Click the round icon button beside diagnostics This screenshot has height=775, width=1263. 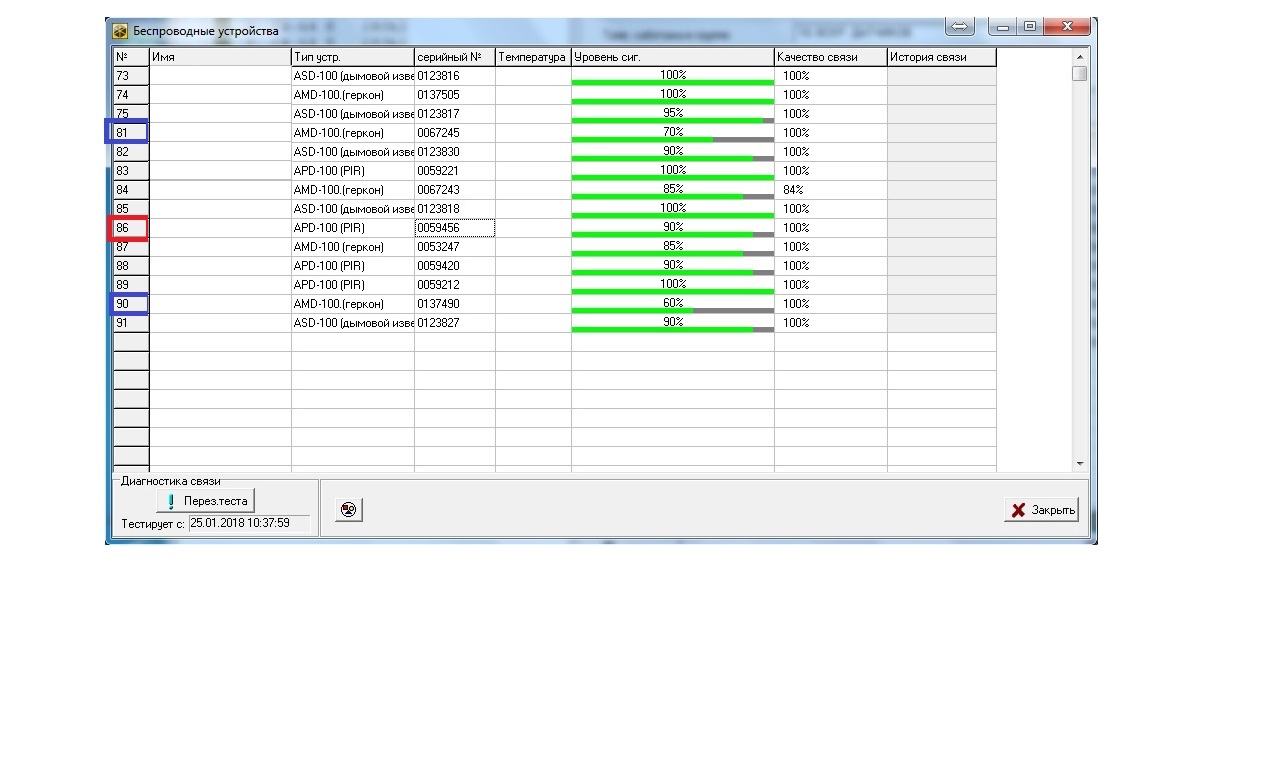(348, 510)
